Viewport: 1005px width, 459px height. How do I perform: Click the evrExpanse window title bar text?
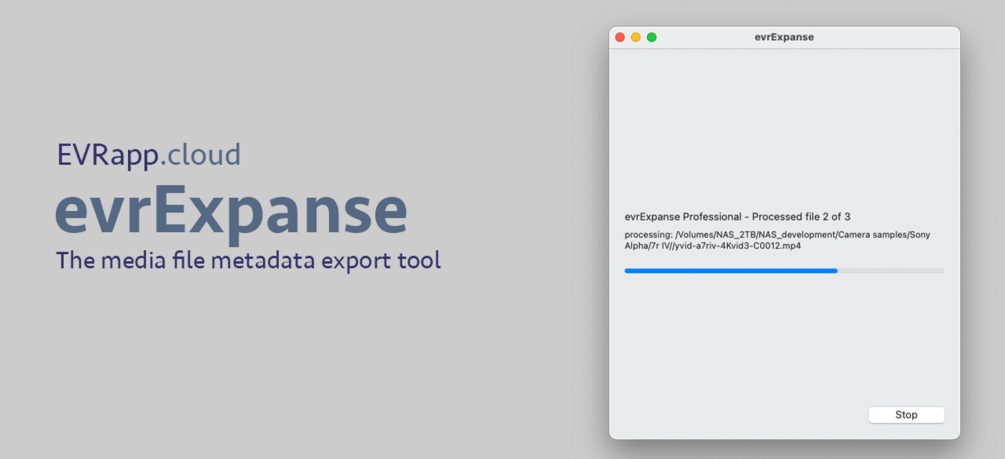click(x=784, y=37)
